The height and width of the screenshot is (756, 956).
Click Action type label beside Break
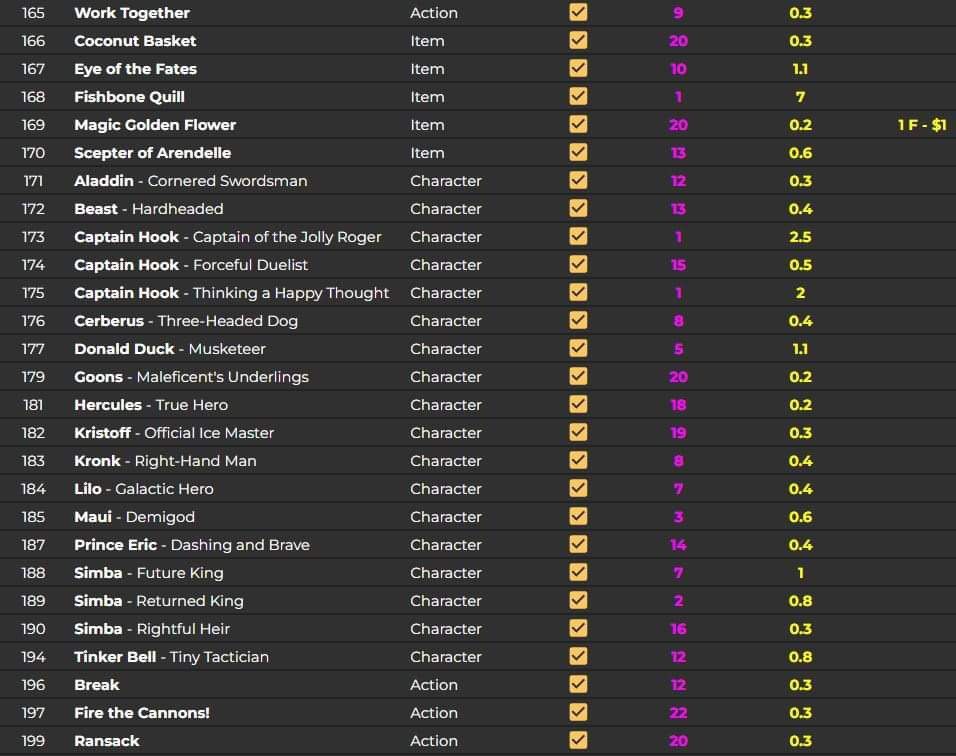pyautogui.click(x=434, y=685)
